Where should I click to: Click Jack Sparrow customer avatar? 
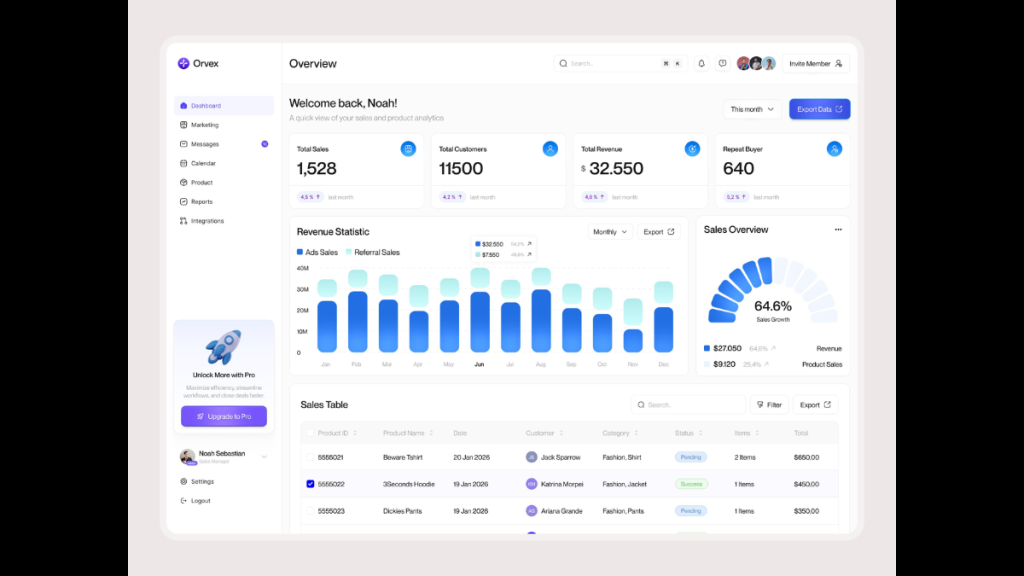[532, 457]
